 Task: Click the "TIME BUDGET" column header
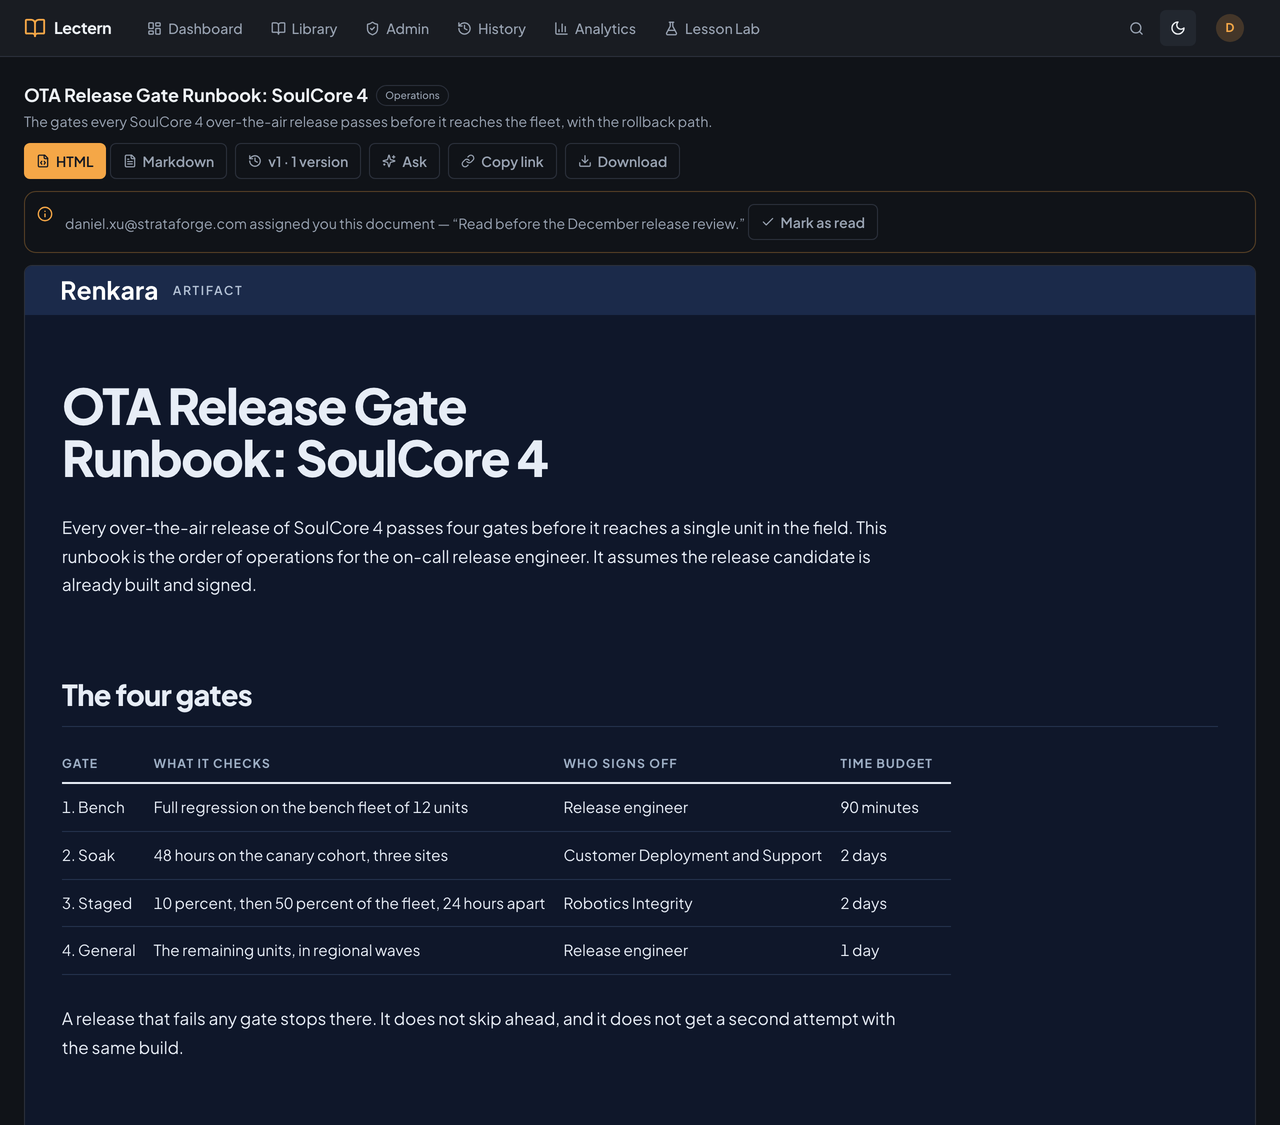[x=886, y=763]
